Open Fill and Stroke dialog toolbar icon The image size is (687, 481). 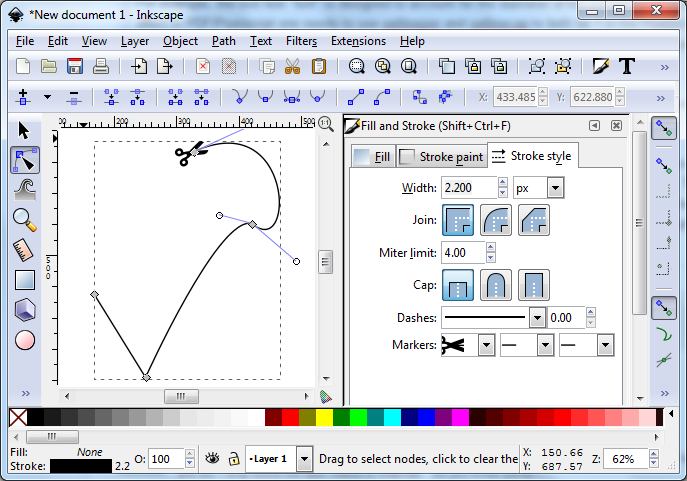tap(601, 67)
